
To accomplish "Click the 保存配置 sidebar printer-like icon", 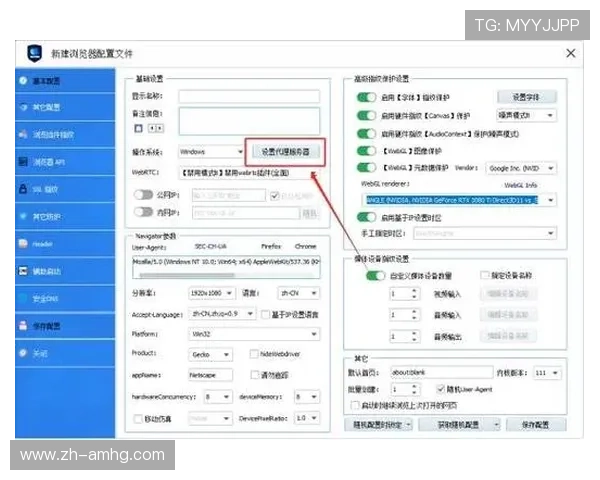I will point(23,325).
